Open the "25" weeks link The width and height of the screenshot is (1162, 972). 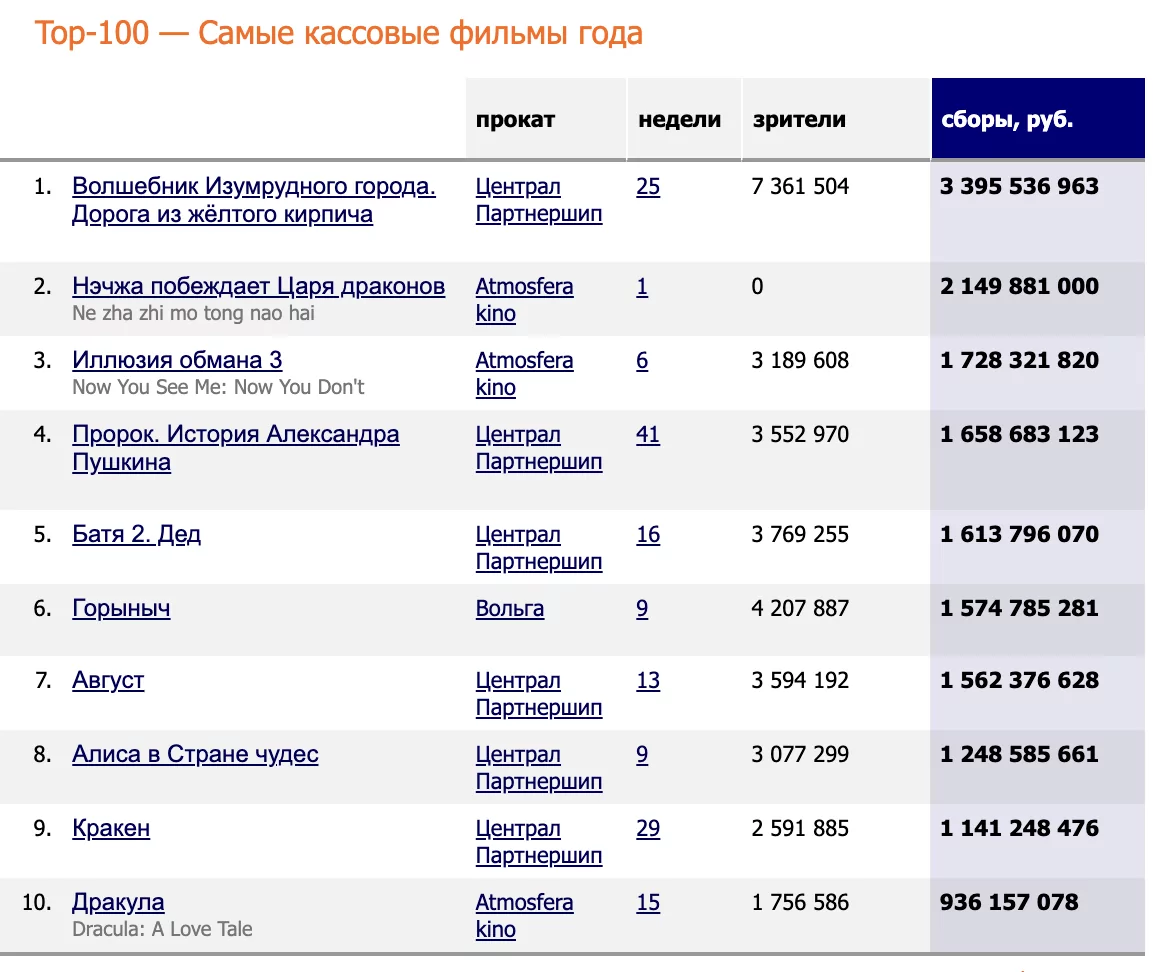point(647,187)
